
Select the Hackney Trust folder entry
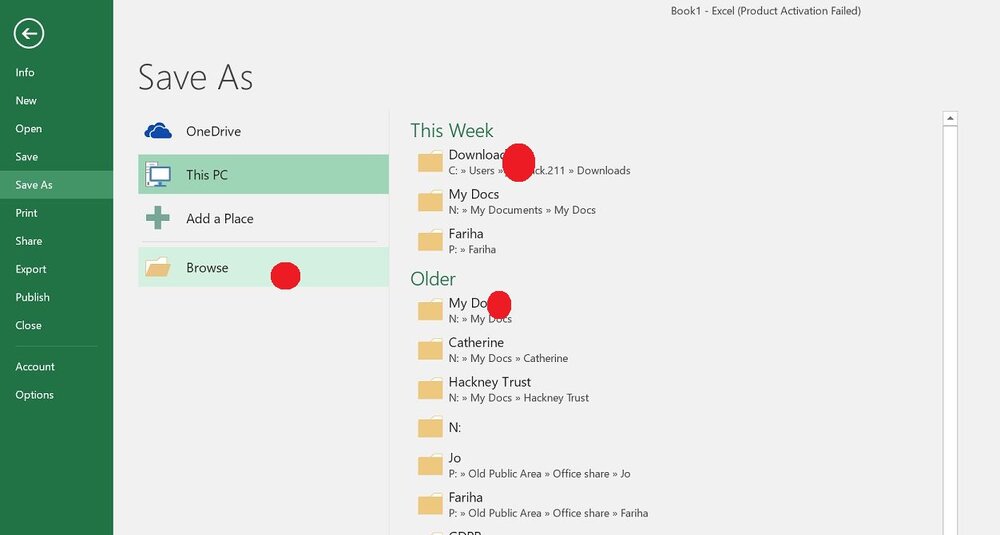673,389
